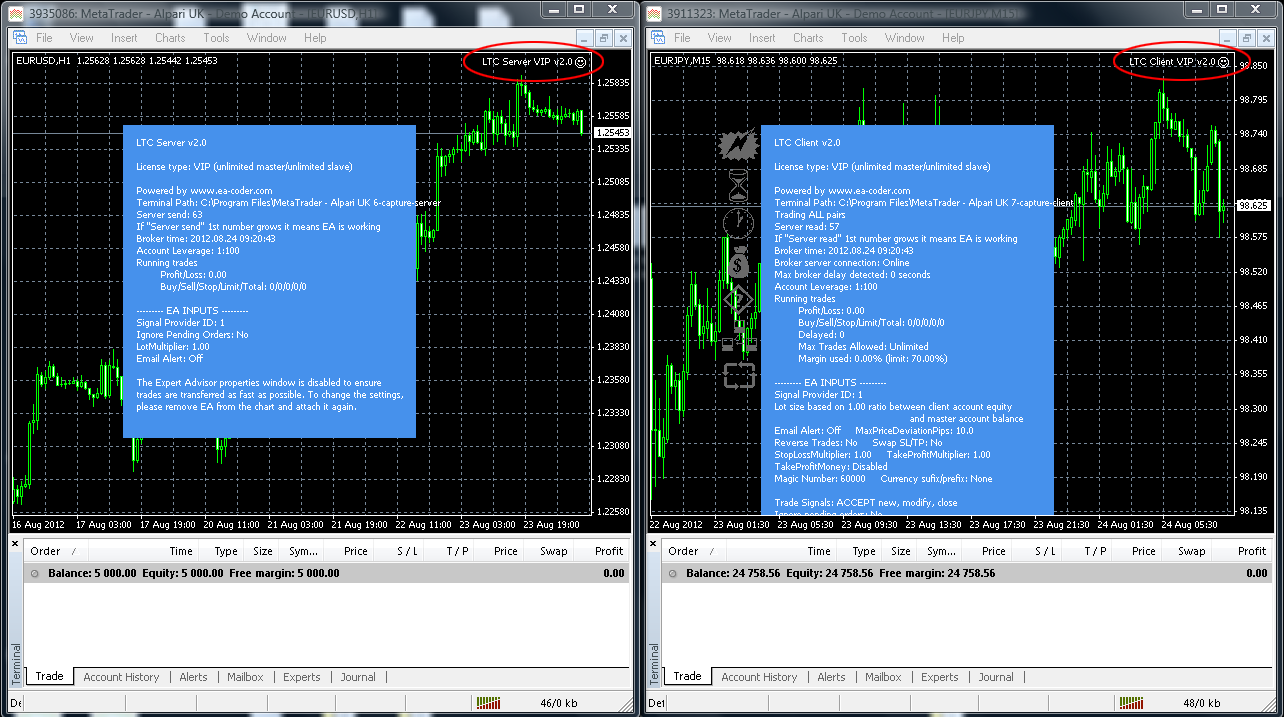Open the Insert menu in the EURJPY window
This screenshot has height=717, width=1284.
(763, 38)
